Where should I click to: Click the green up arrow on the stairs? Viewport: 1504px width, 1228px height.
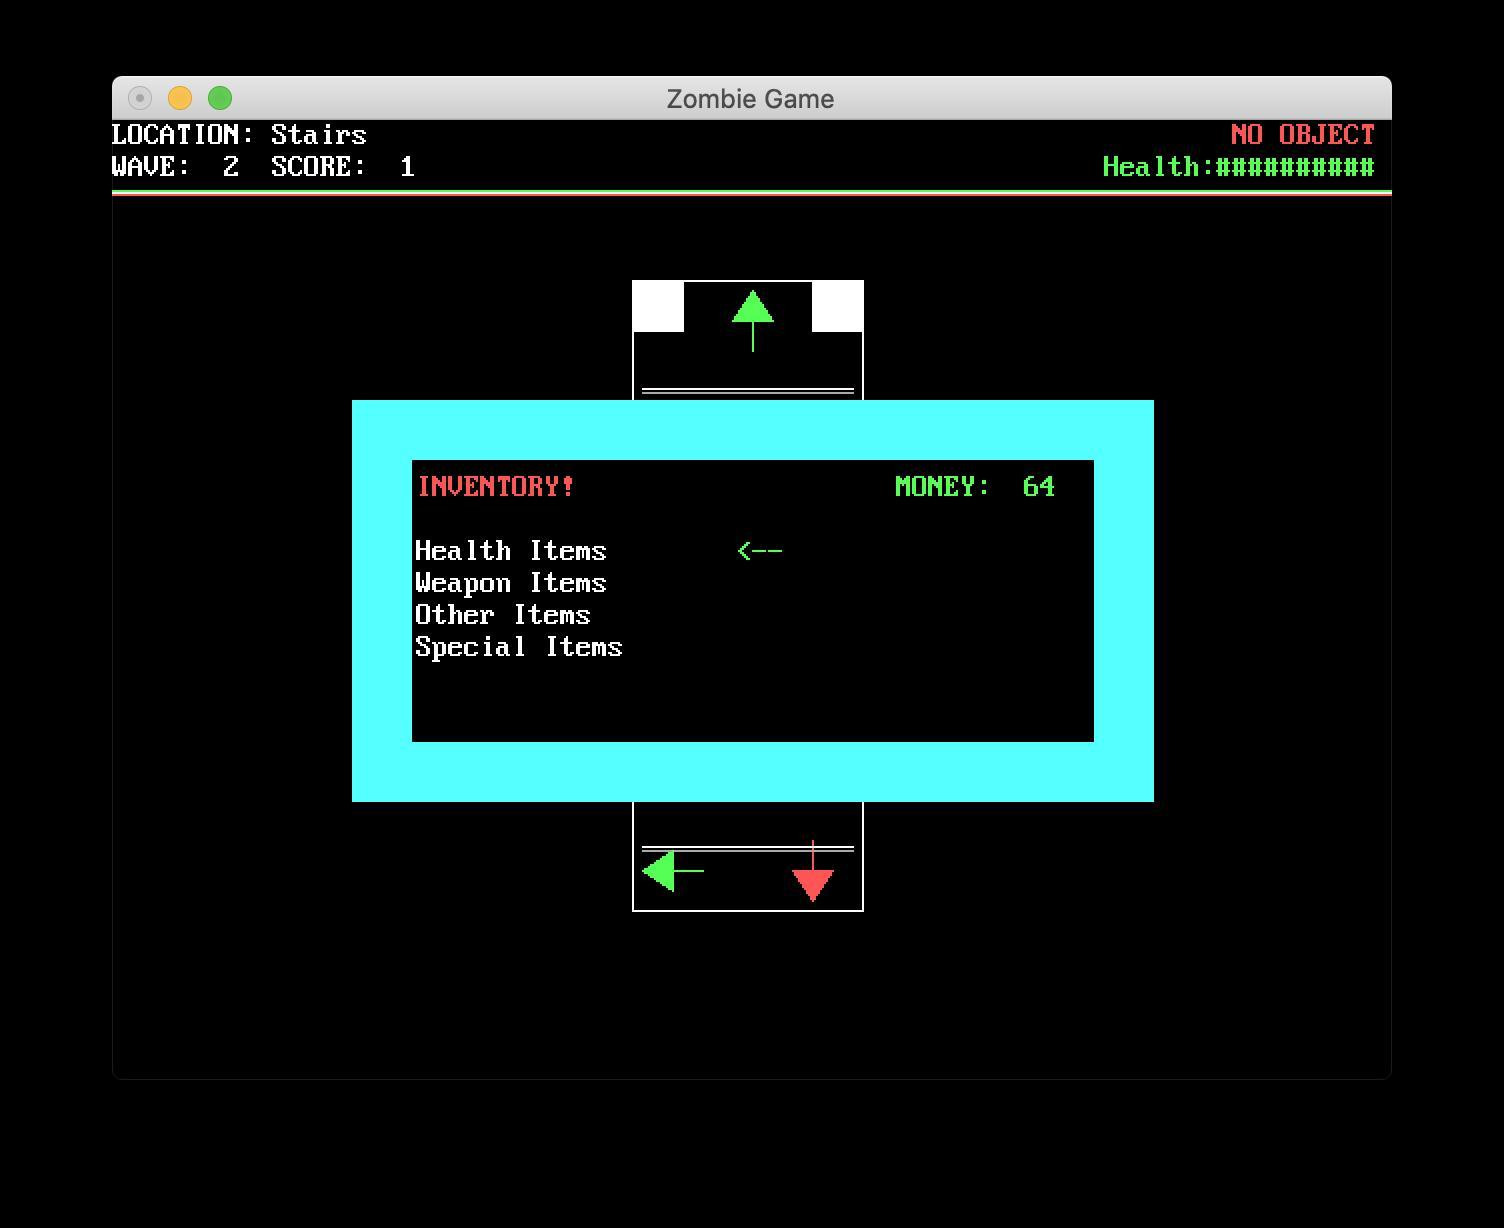[753, 321]
